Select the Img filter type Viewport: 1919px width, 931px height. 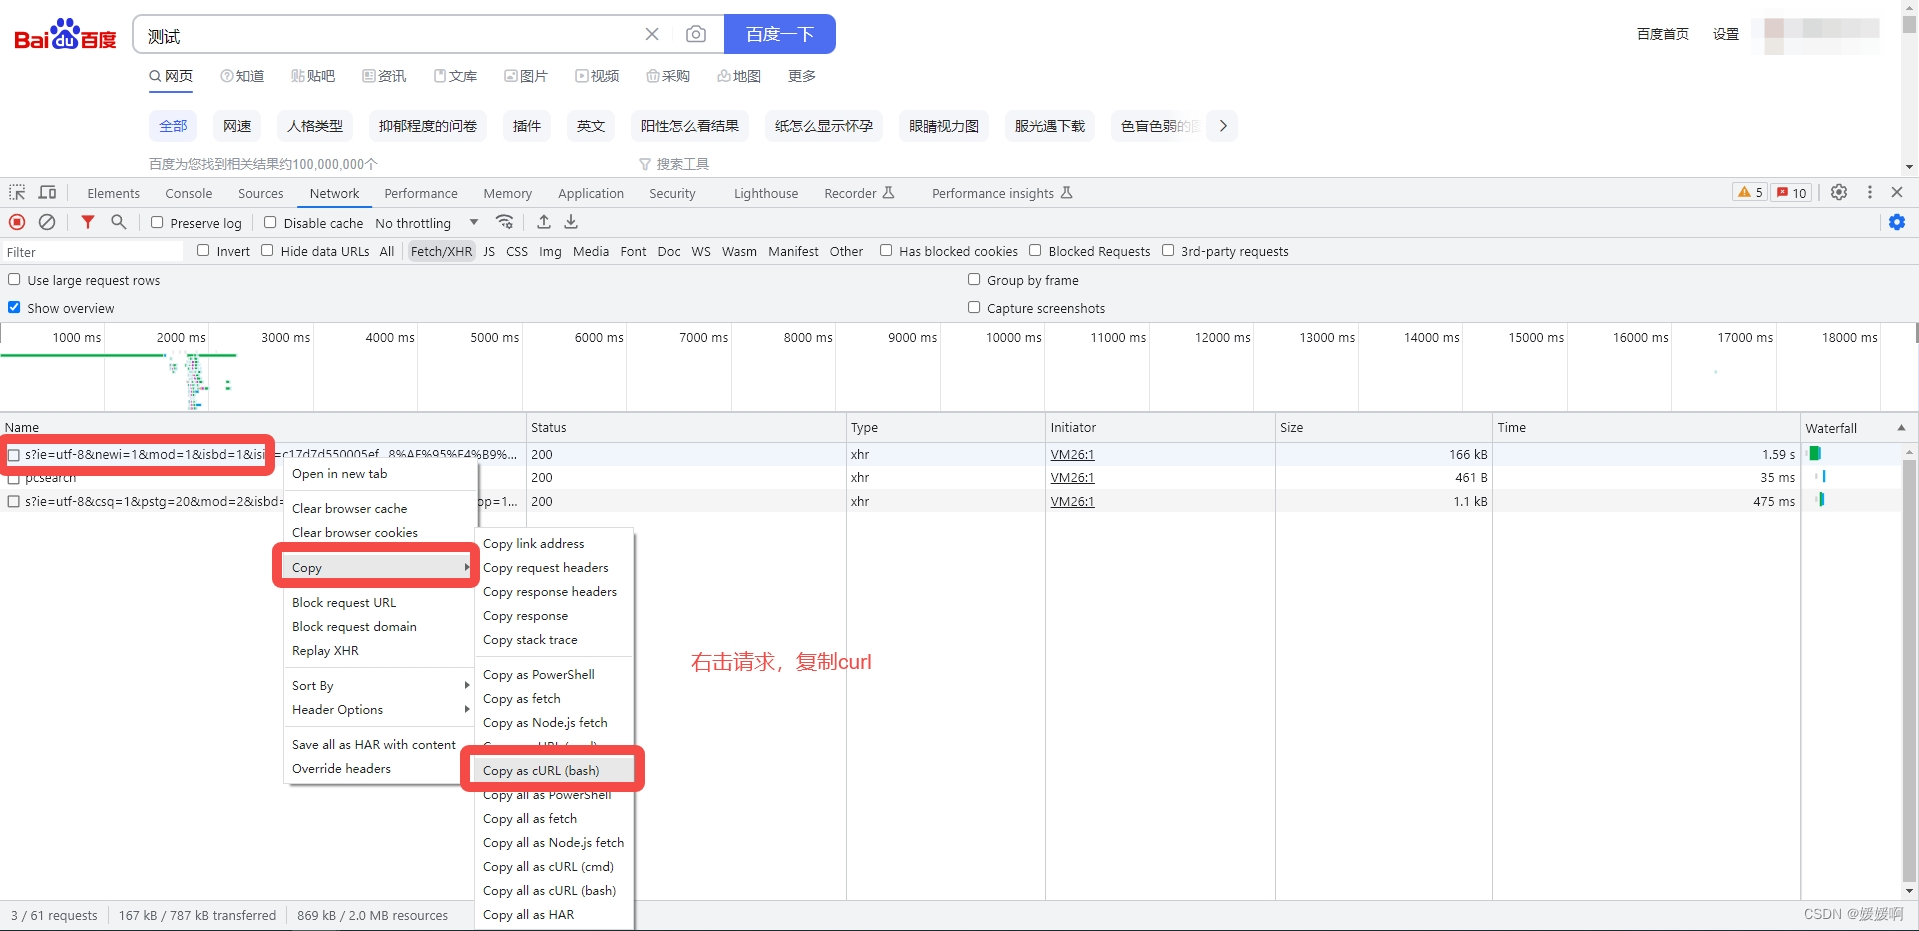pyautogui.click(x=550, y=251)
